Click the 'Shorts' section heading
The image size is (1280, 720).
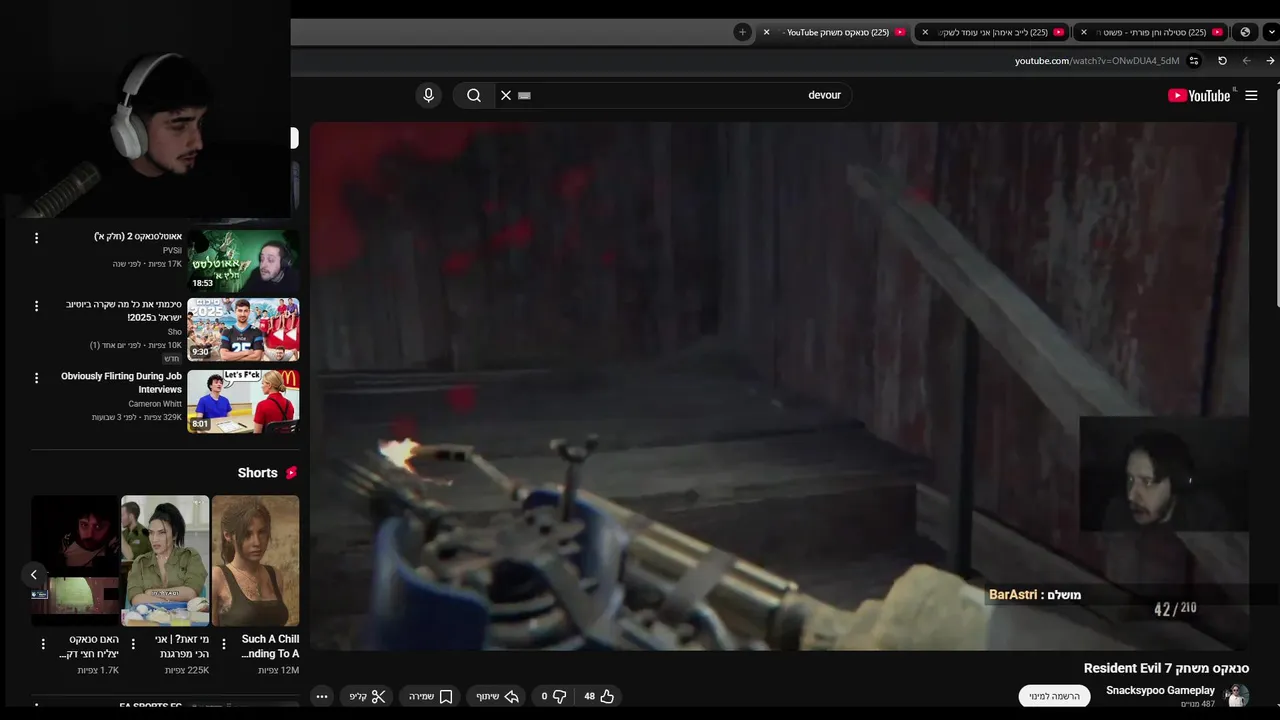(x=257, y=473)
